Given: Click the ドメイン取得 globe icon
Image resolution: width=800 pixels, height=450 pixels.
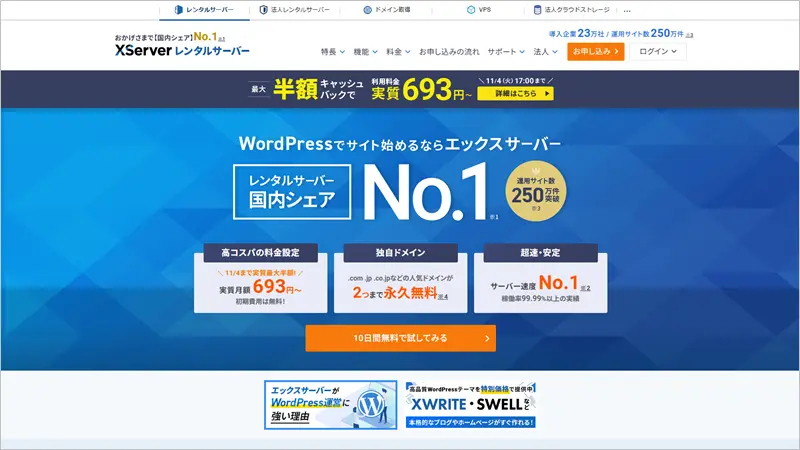Looking at the screenshot, I should coord(369,11).
